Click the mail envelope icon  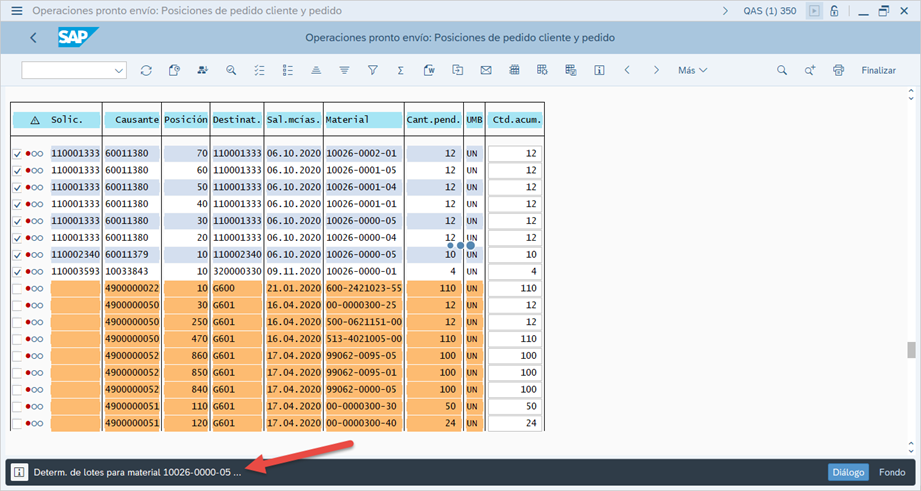485,70
